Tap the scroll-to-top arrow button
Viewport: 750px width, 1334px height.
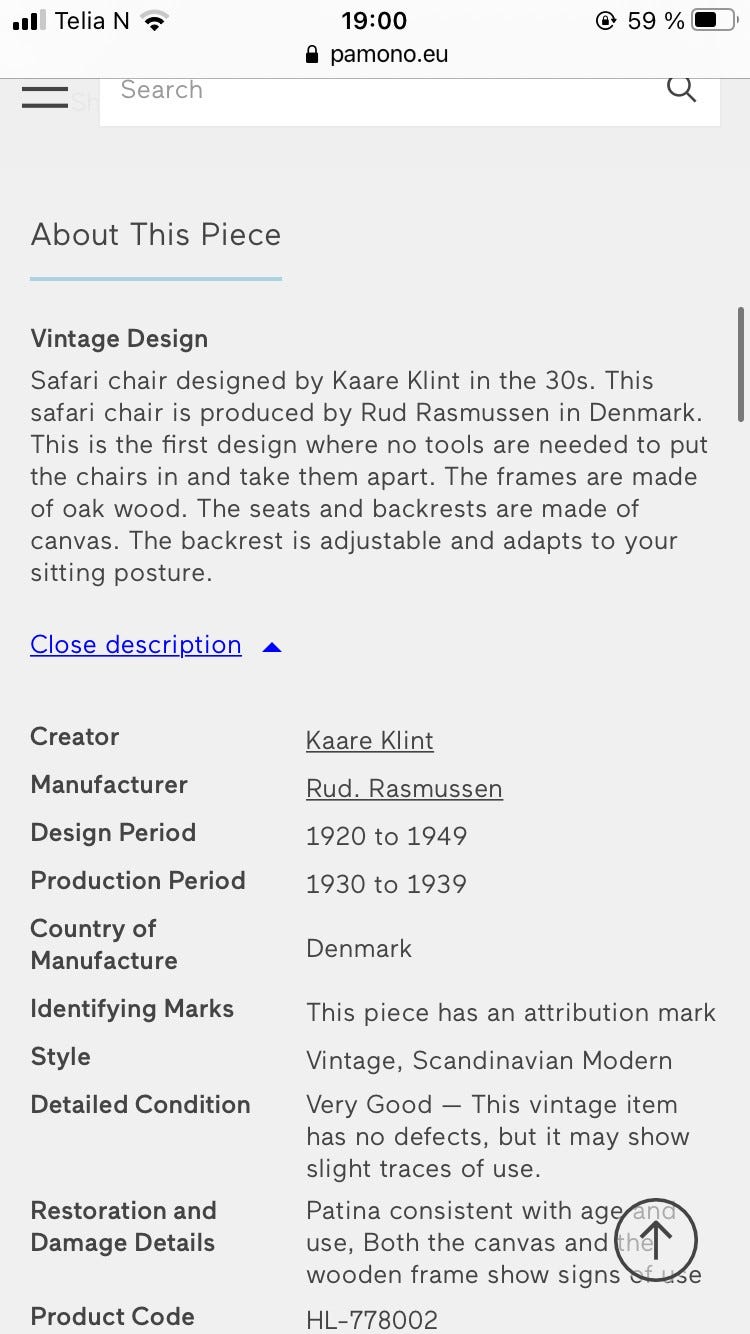(x=656, y=1241)
